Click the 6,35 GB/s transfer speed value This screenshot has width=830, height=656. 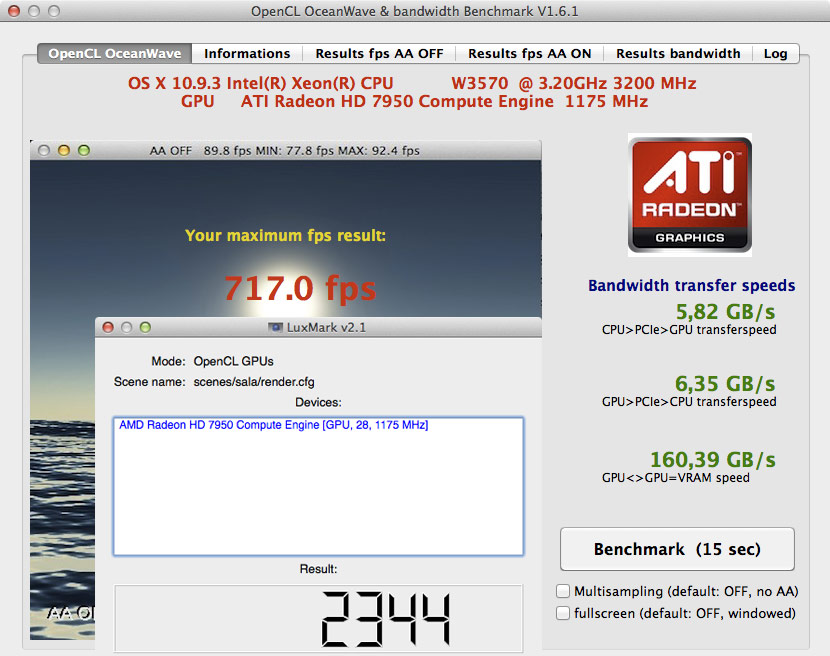point(725,383)
